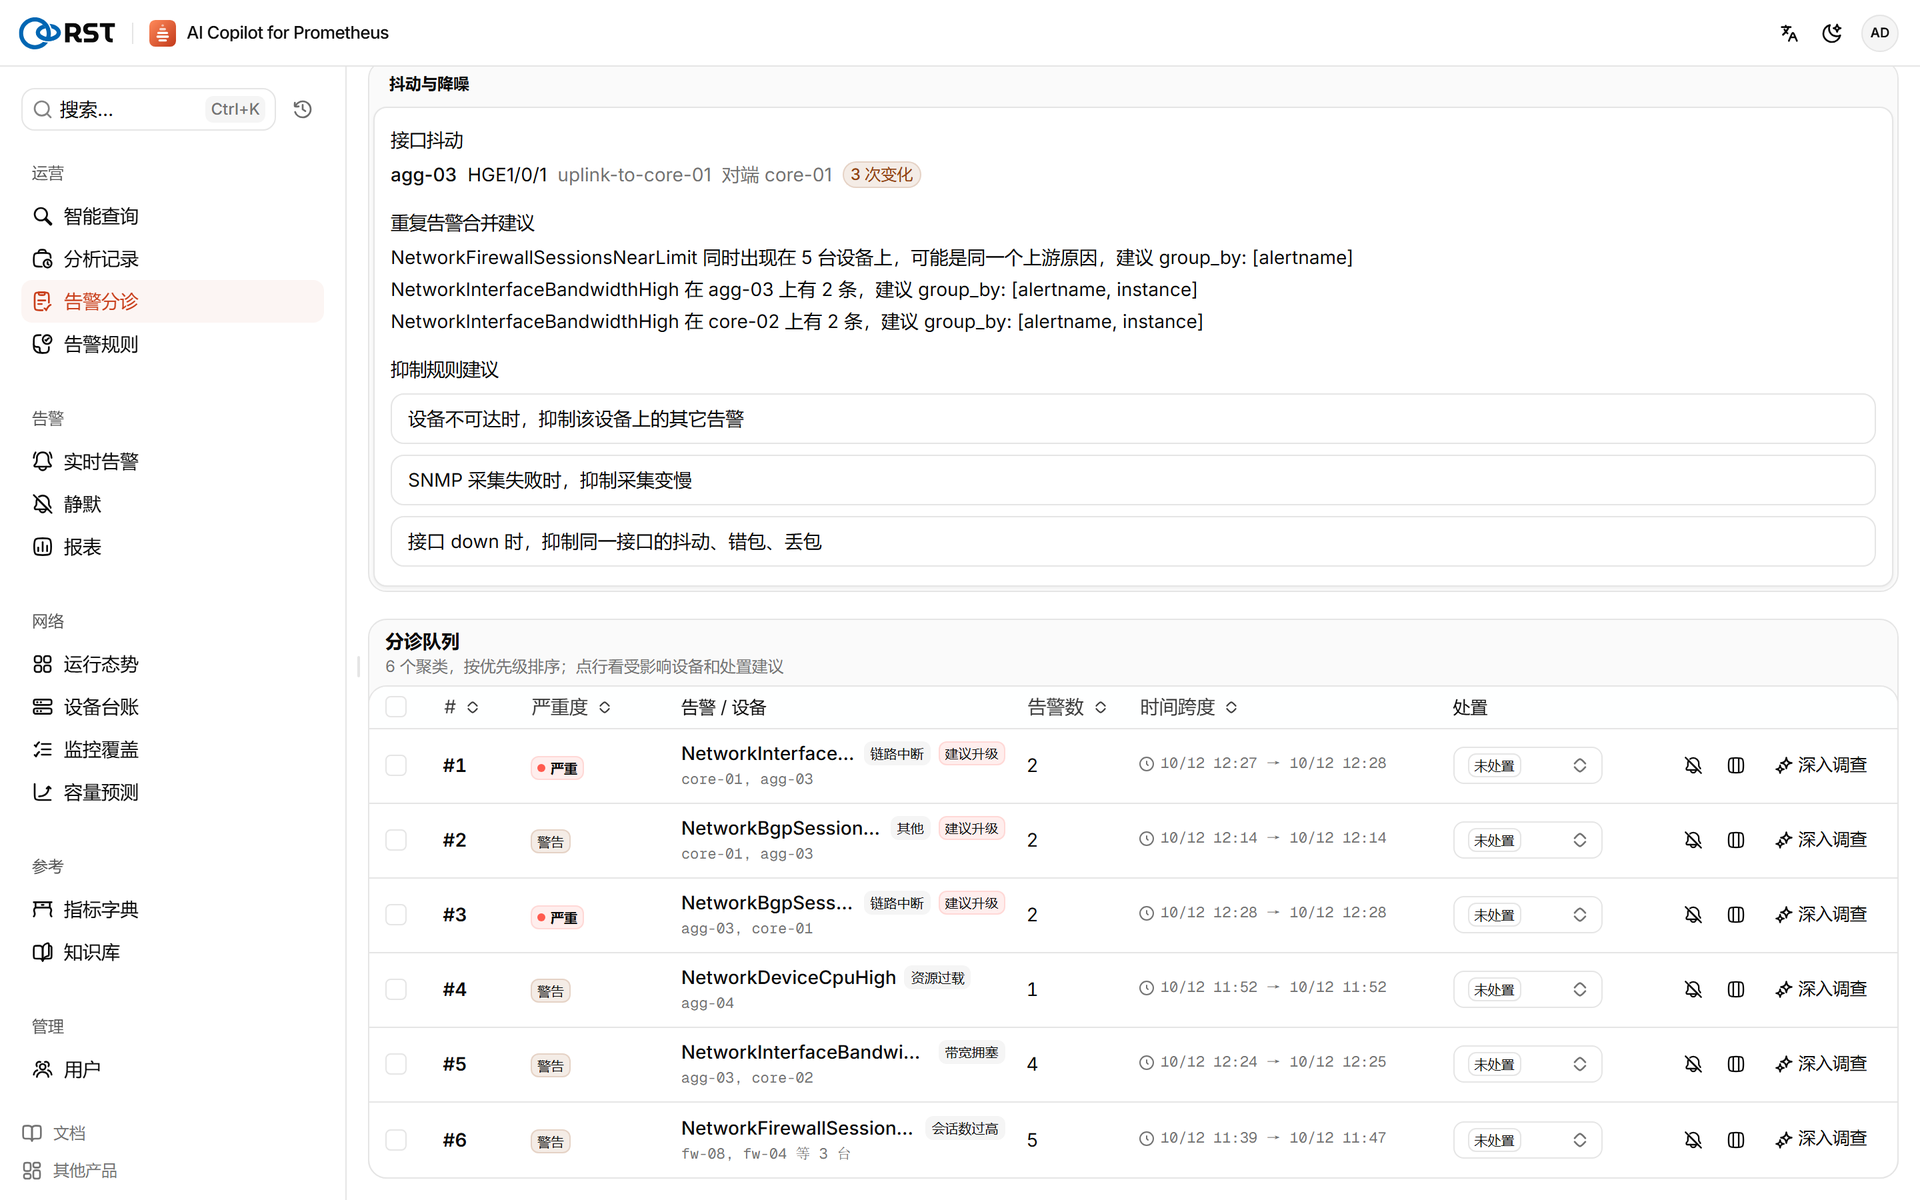The width and height of the screenshot is (1920, 1200).
Task: Sort table by 告警数 column
Action: pyautogui.click(x=1067, y=707)
